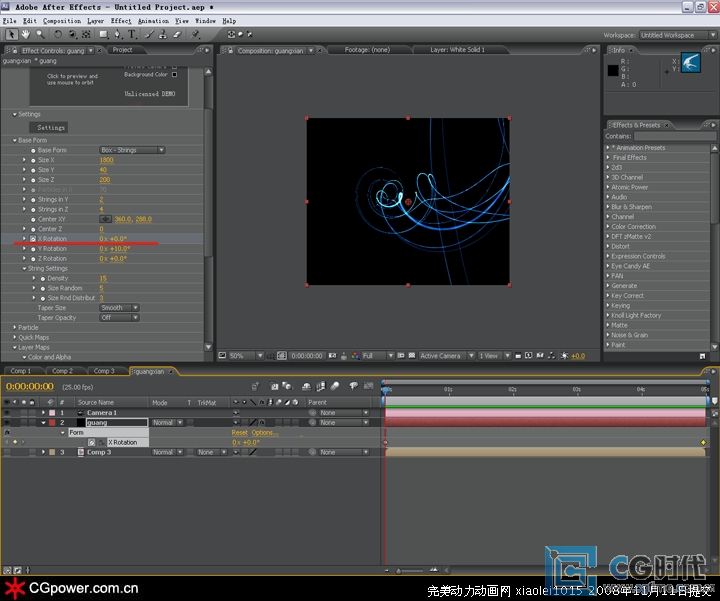Open the Edit menu
The width and height of the screenshot is (720, 601).
pos(30,21)
